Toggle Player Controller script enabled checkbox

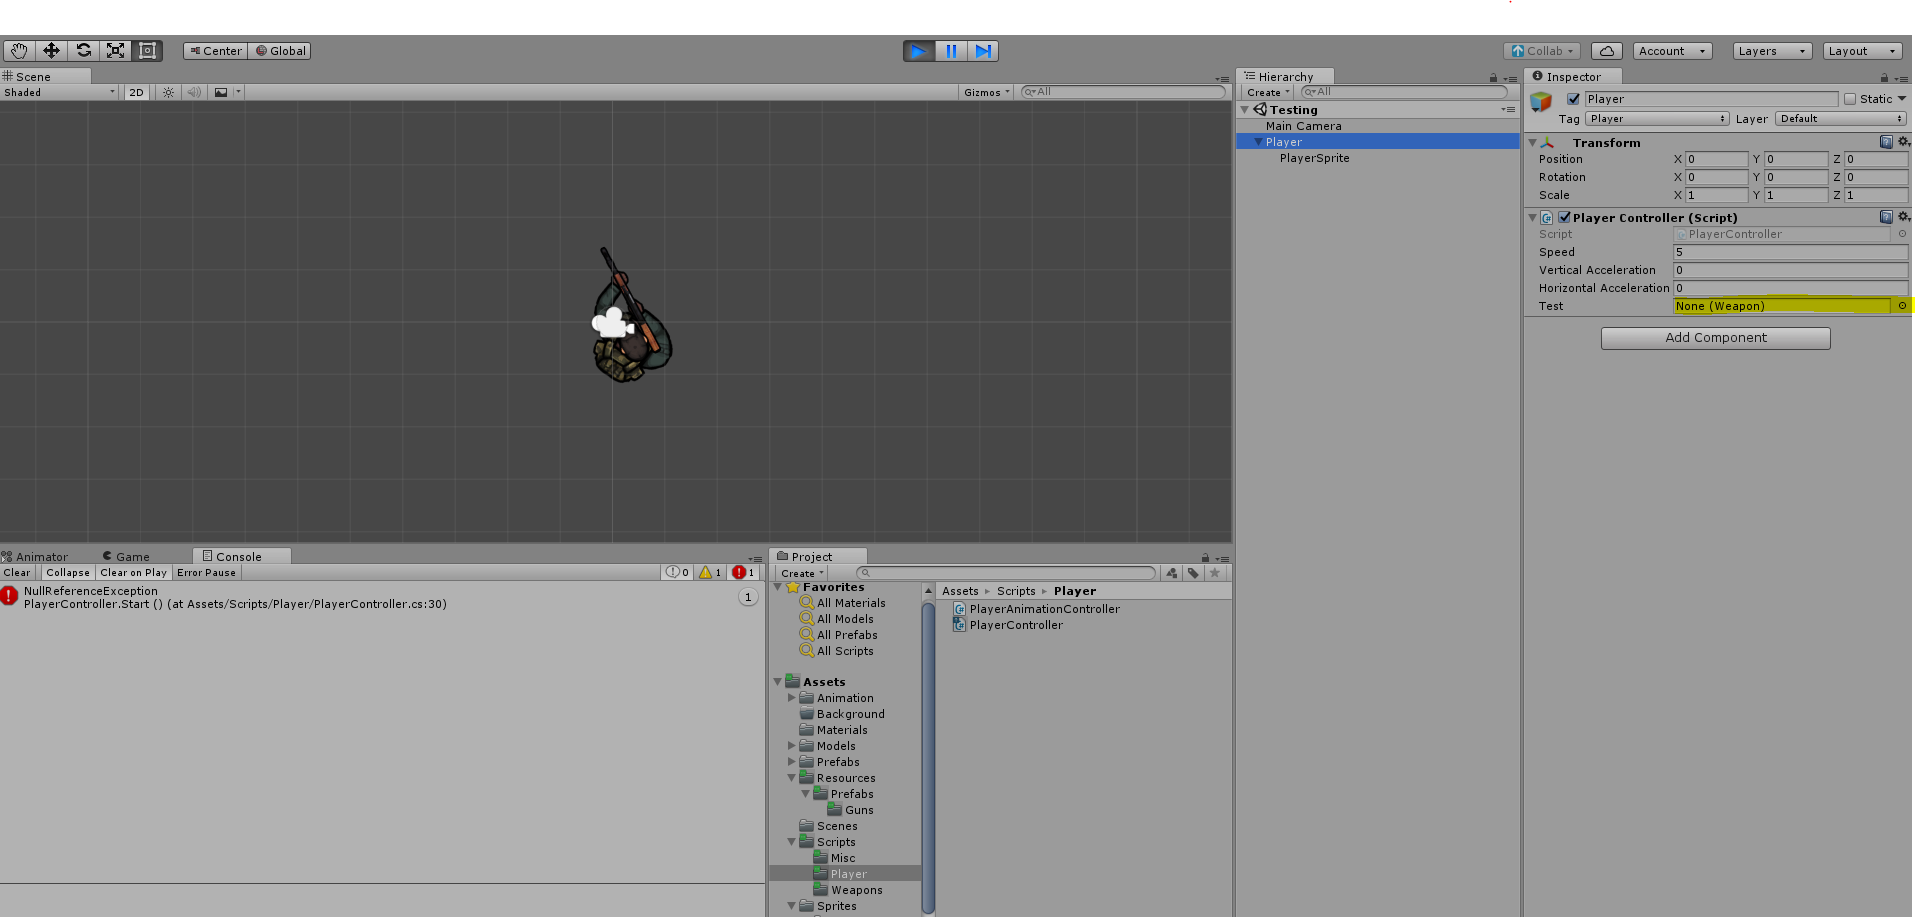[x=1564, y=217]
